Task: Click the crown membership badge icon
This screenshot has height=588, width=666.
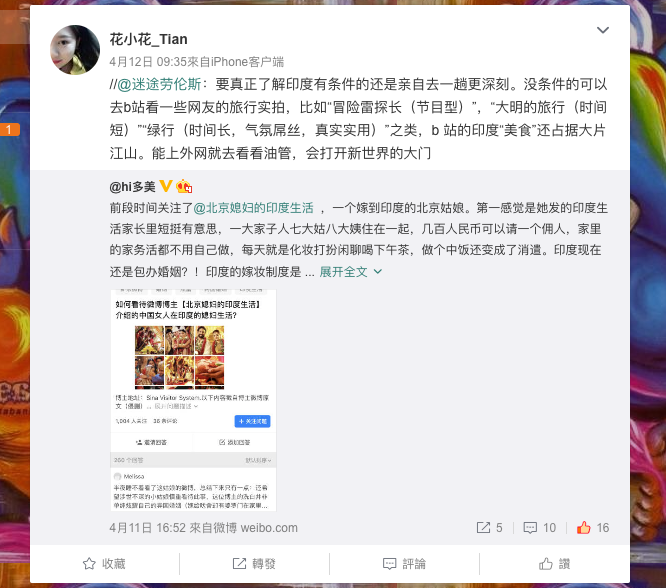Action: tap(184, 186)
